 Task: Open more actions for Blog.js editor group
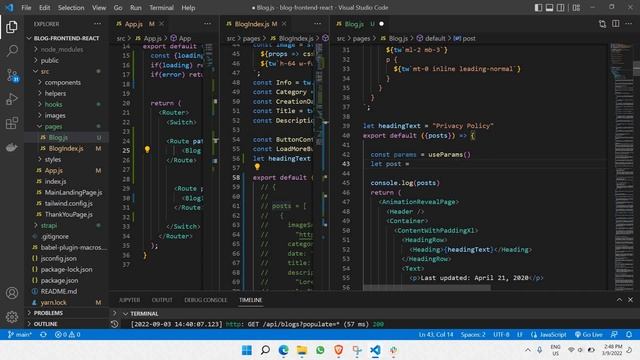click(x=629, y=24)
